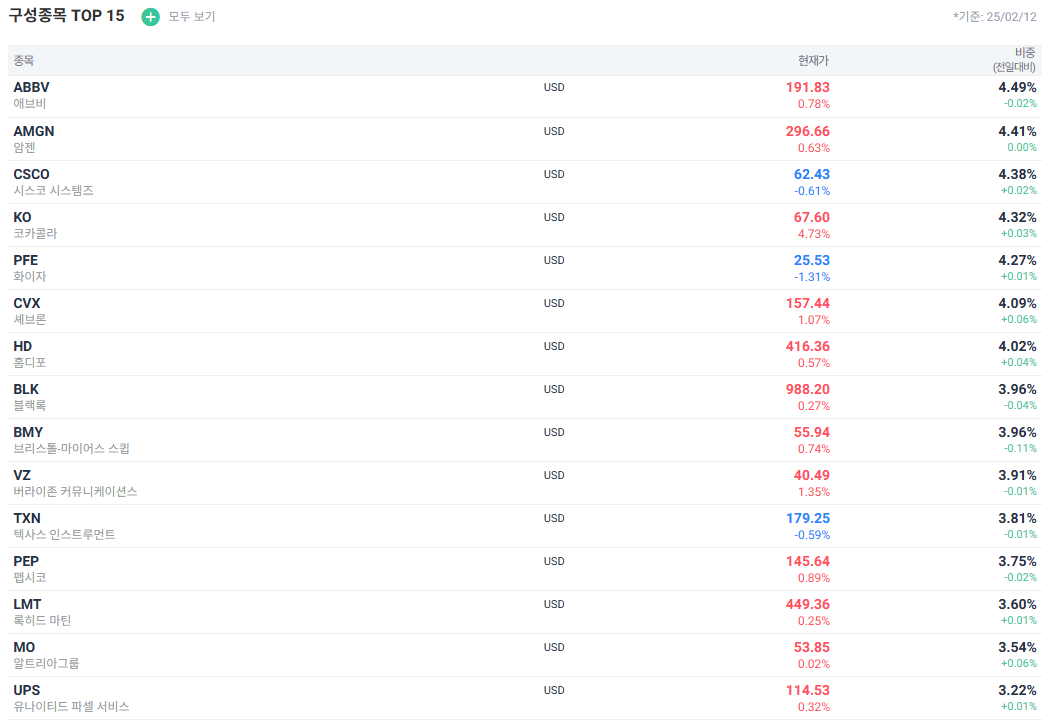1052x726 pixels.
Task: Click 브리스톨-마이어스 스큅 name
Action: [x=72, y=448]
